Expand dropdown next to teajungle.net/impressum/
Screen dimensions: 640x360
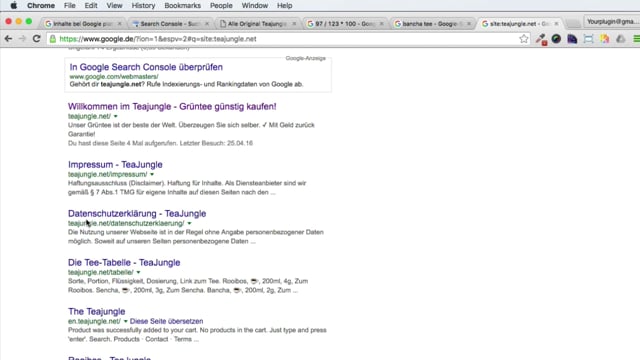(x=152, y=174)
